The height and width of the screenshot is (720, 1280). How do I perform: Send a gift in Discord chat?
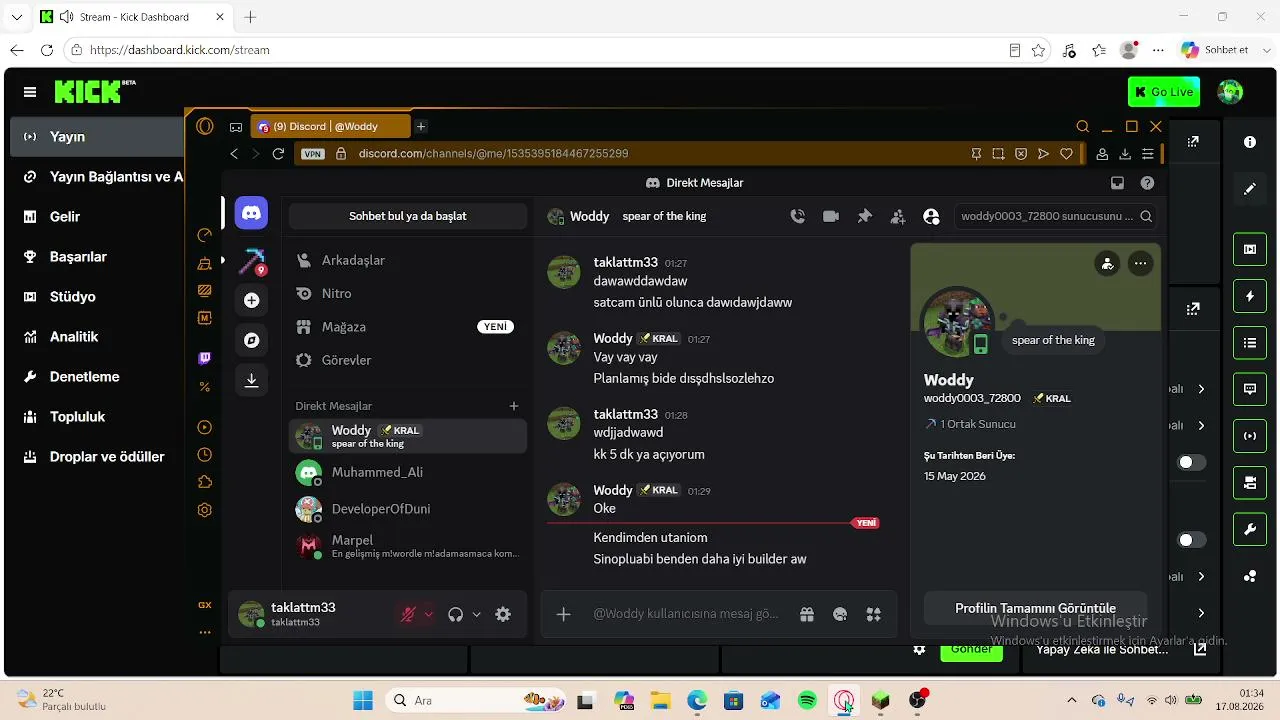[807, 614]
